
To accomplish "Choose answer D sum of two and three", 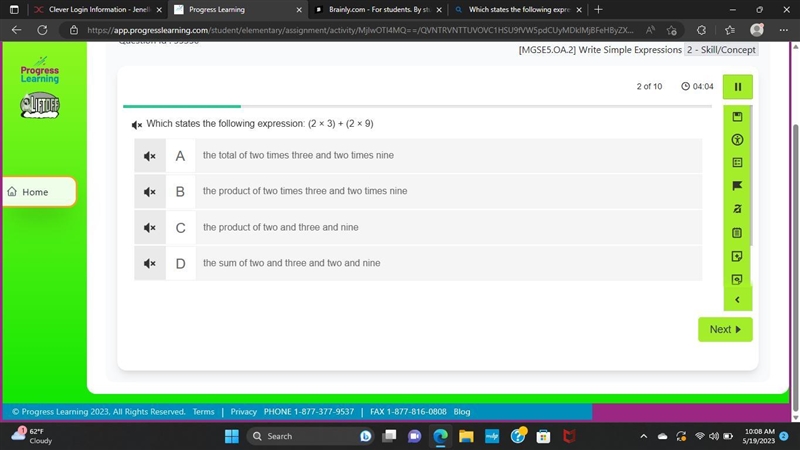I will click(418, 263).
